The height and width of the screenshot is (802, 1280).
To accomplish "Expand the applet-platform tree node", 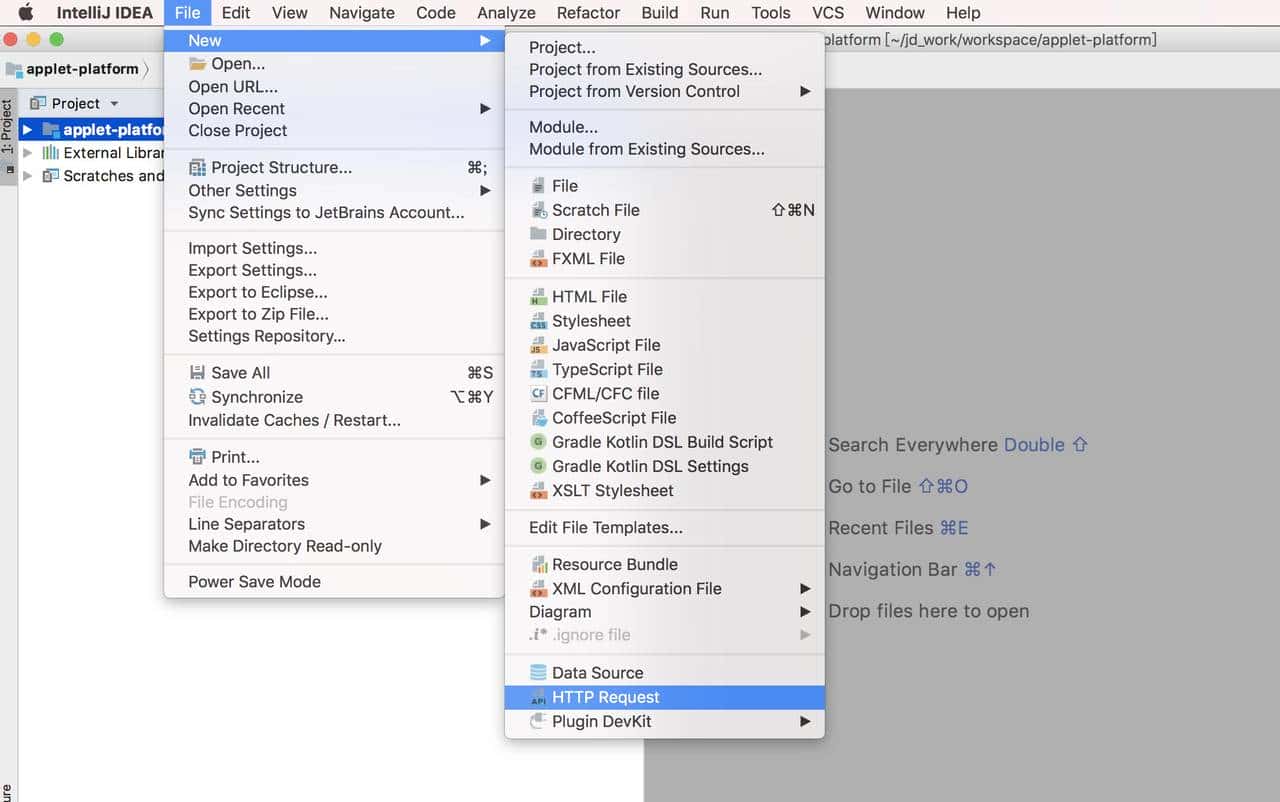I will (x=27, y=130).
